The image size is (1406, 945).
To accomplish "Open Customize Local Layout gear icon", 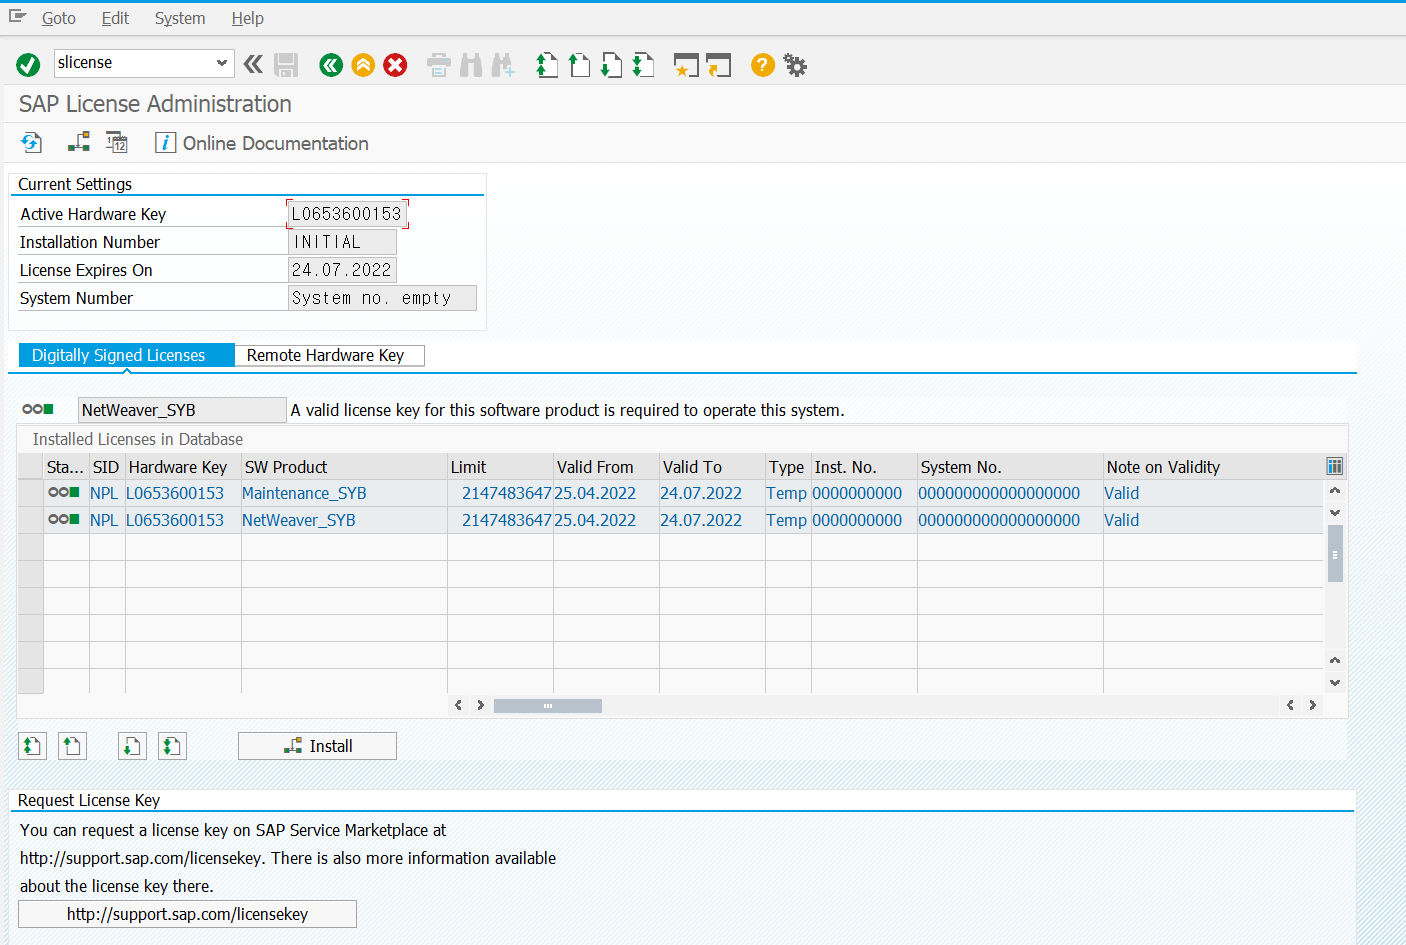I will [x=795, y=65].
